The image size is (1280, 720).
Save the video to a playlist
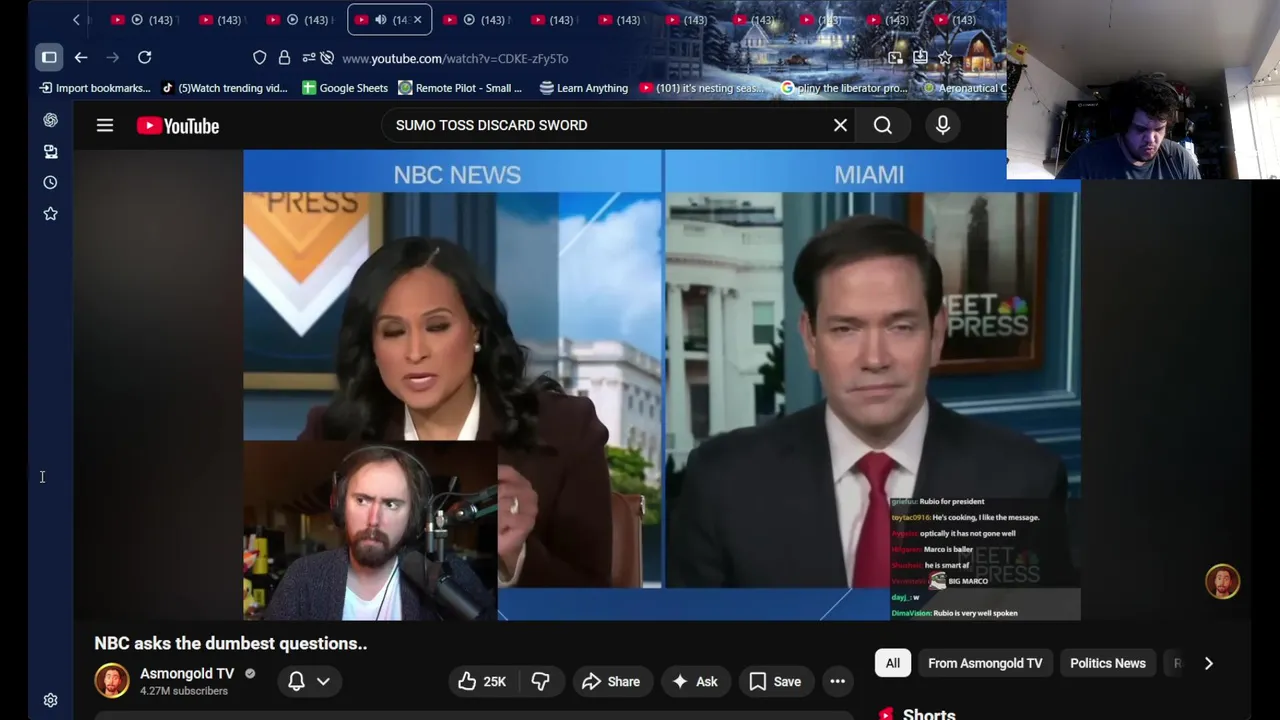[x=775, y=681]
